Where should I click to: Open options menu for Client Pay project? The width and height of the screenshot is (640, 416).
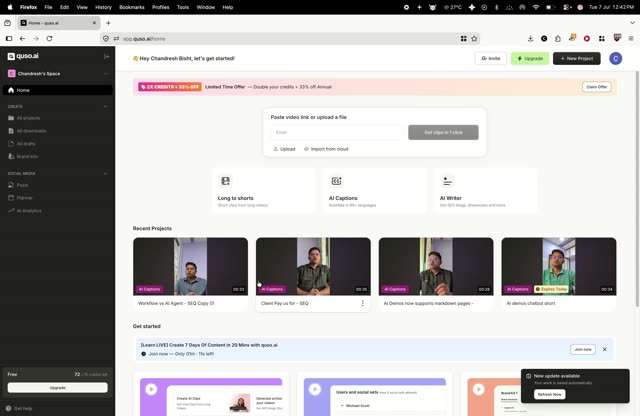pos(362,303)
